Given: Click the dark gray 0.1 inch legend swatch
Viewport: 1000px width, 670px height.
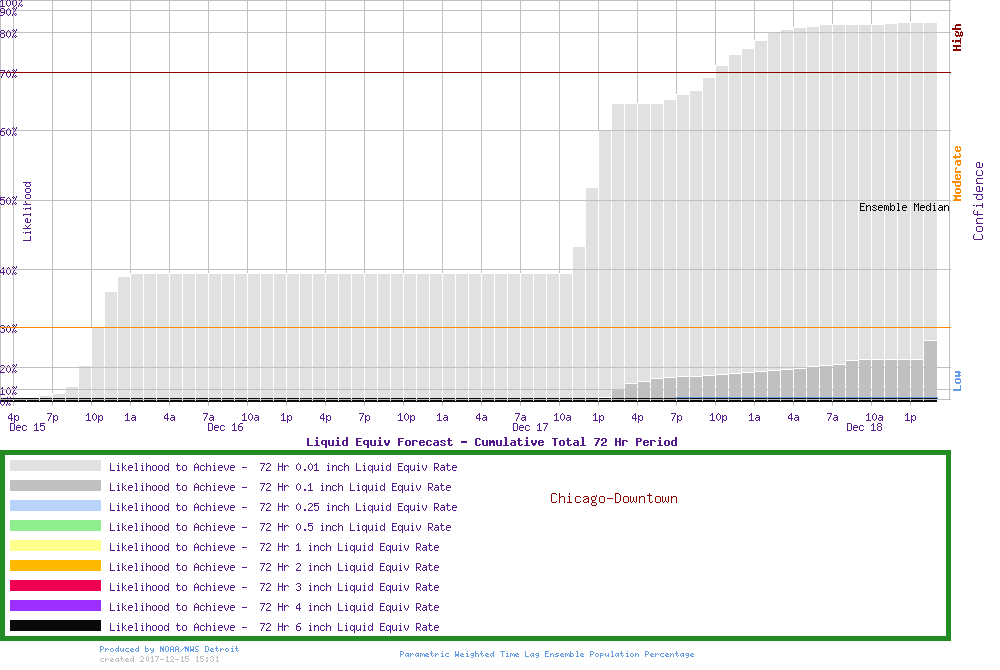Looking at the screenshot, I should coord(55,486).
